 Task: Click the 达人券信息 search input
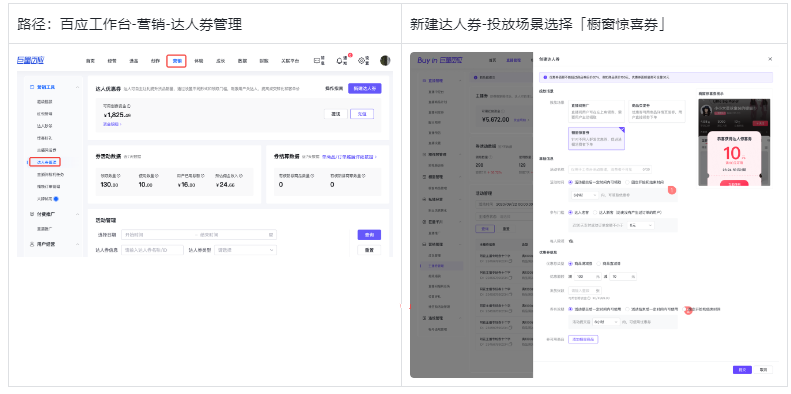point(152,250)
